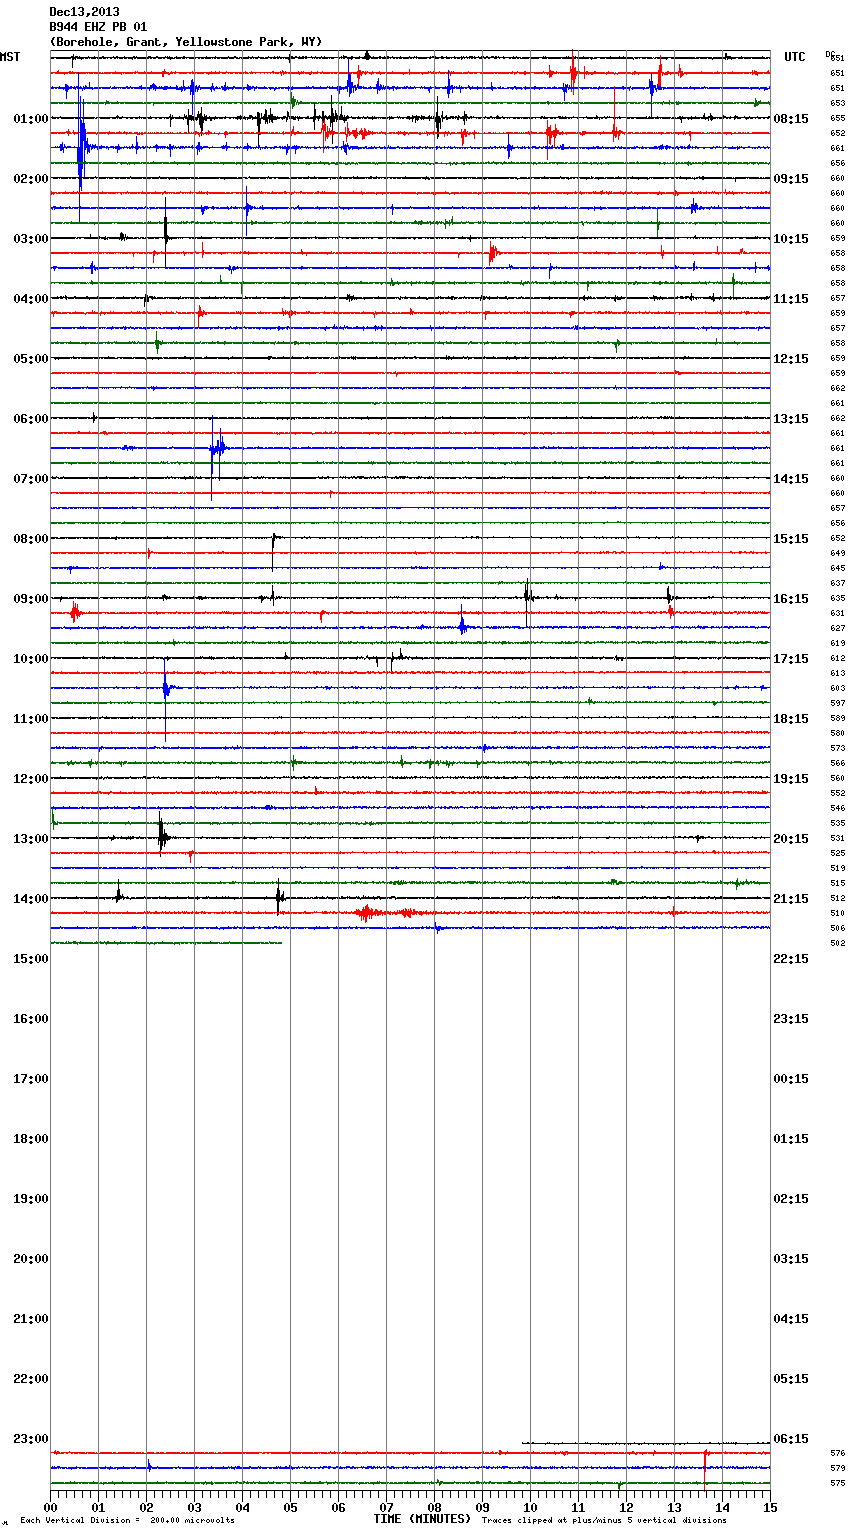Click the 06:15 UTC time label
This screenshot has width=850, height=1534.
(x=791, y=1439)
